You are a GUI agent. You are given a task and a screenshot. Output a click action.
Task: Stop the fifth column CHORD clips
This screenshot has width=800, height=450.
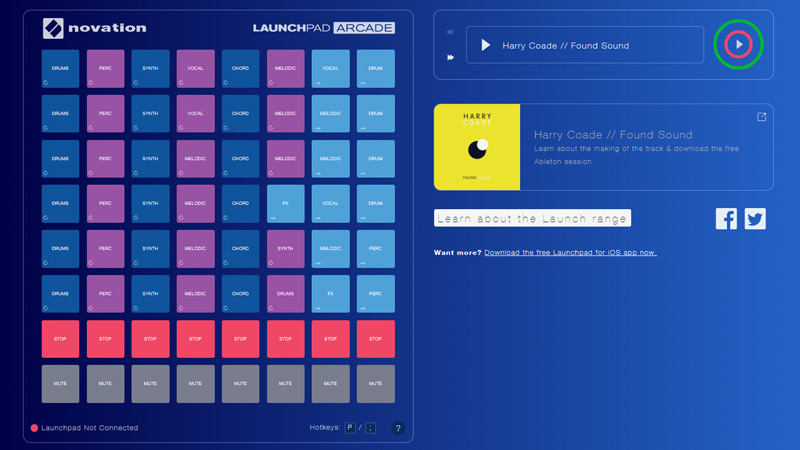click(x=240, y=339)
